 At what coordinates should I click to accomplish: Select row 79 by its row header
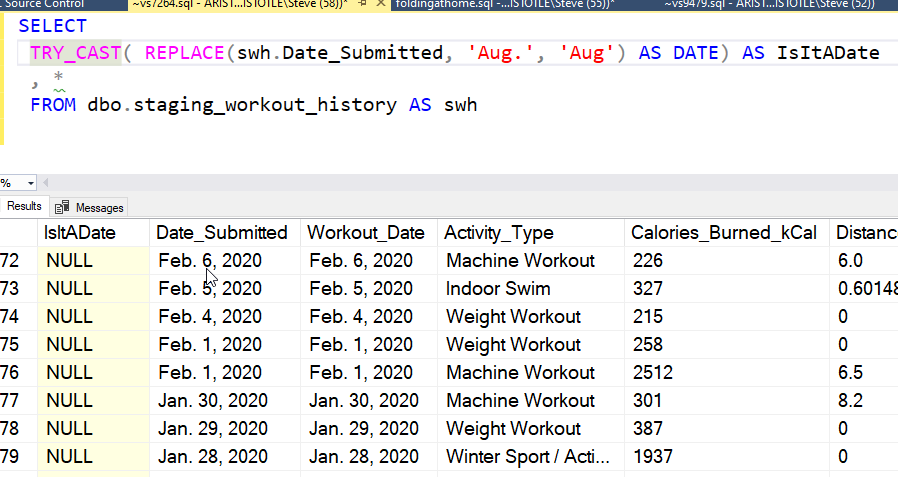[x=12, y=457]
